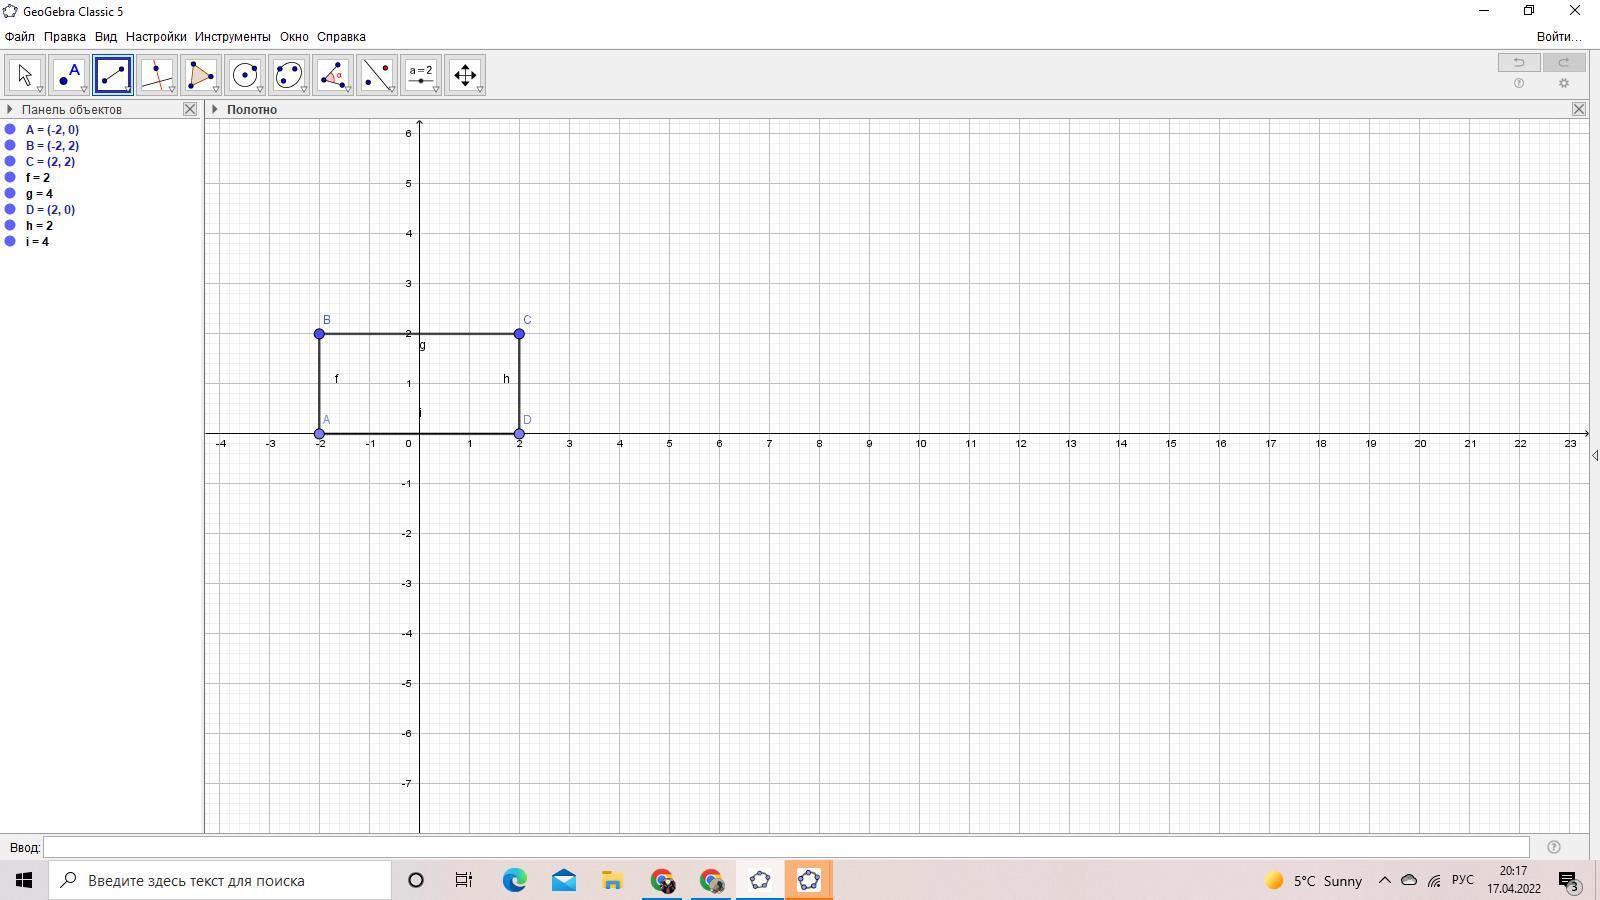Screen dimensions: 1600x900
Task: Open the Инструменты menu
Action: click(233, 37)
